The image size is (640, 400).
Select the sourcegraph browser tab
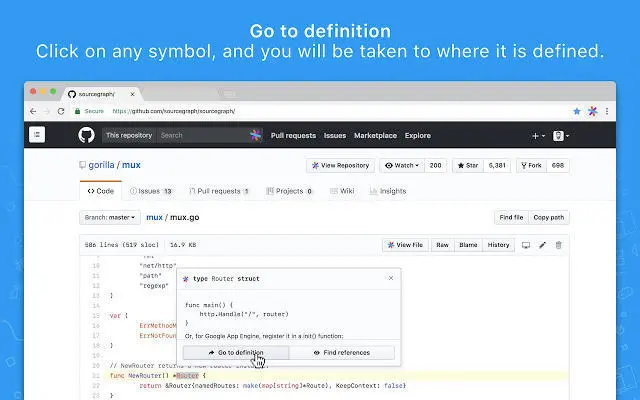click(101, 94)
